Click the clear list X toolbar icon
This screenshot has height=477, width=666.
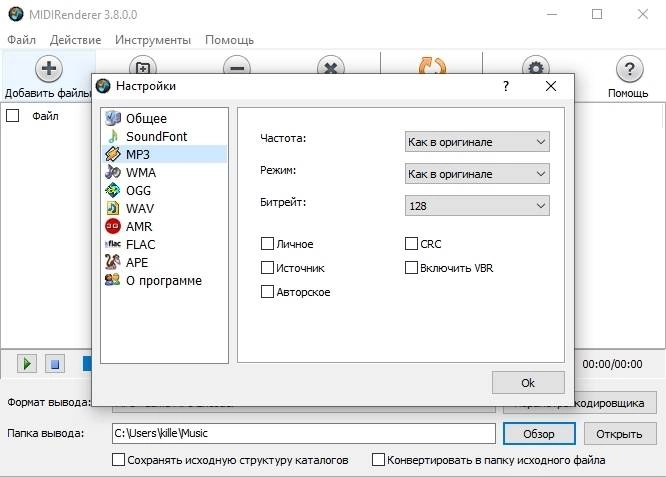click(331, 65)
